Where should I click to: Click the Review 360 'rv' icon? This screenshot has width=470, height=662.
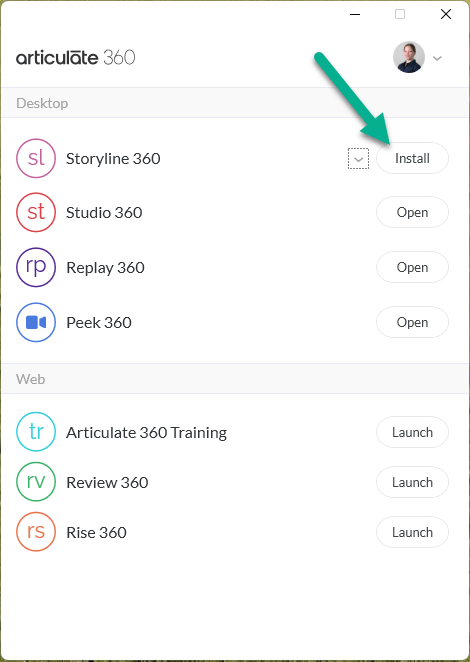[36, 482]
